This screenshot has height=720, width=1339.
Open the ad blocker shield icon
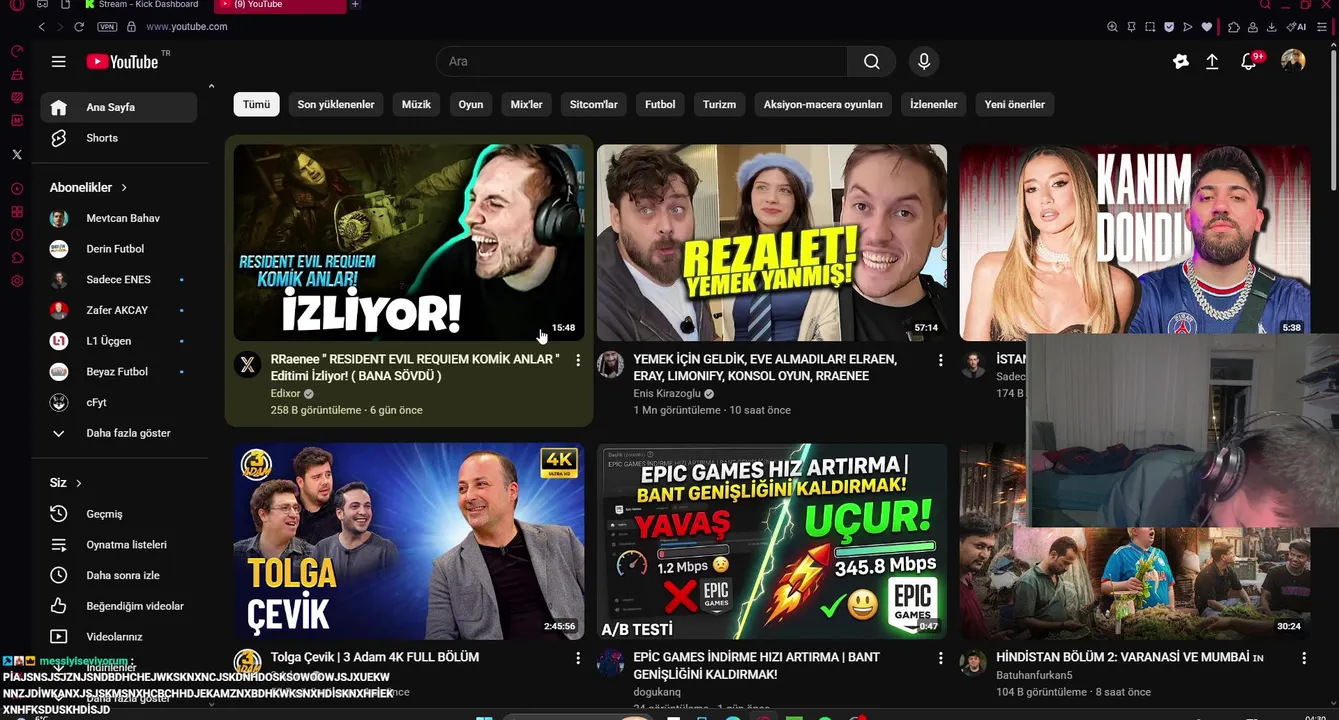[x=1168, y=27]
